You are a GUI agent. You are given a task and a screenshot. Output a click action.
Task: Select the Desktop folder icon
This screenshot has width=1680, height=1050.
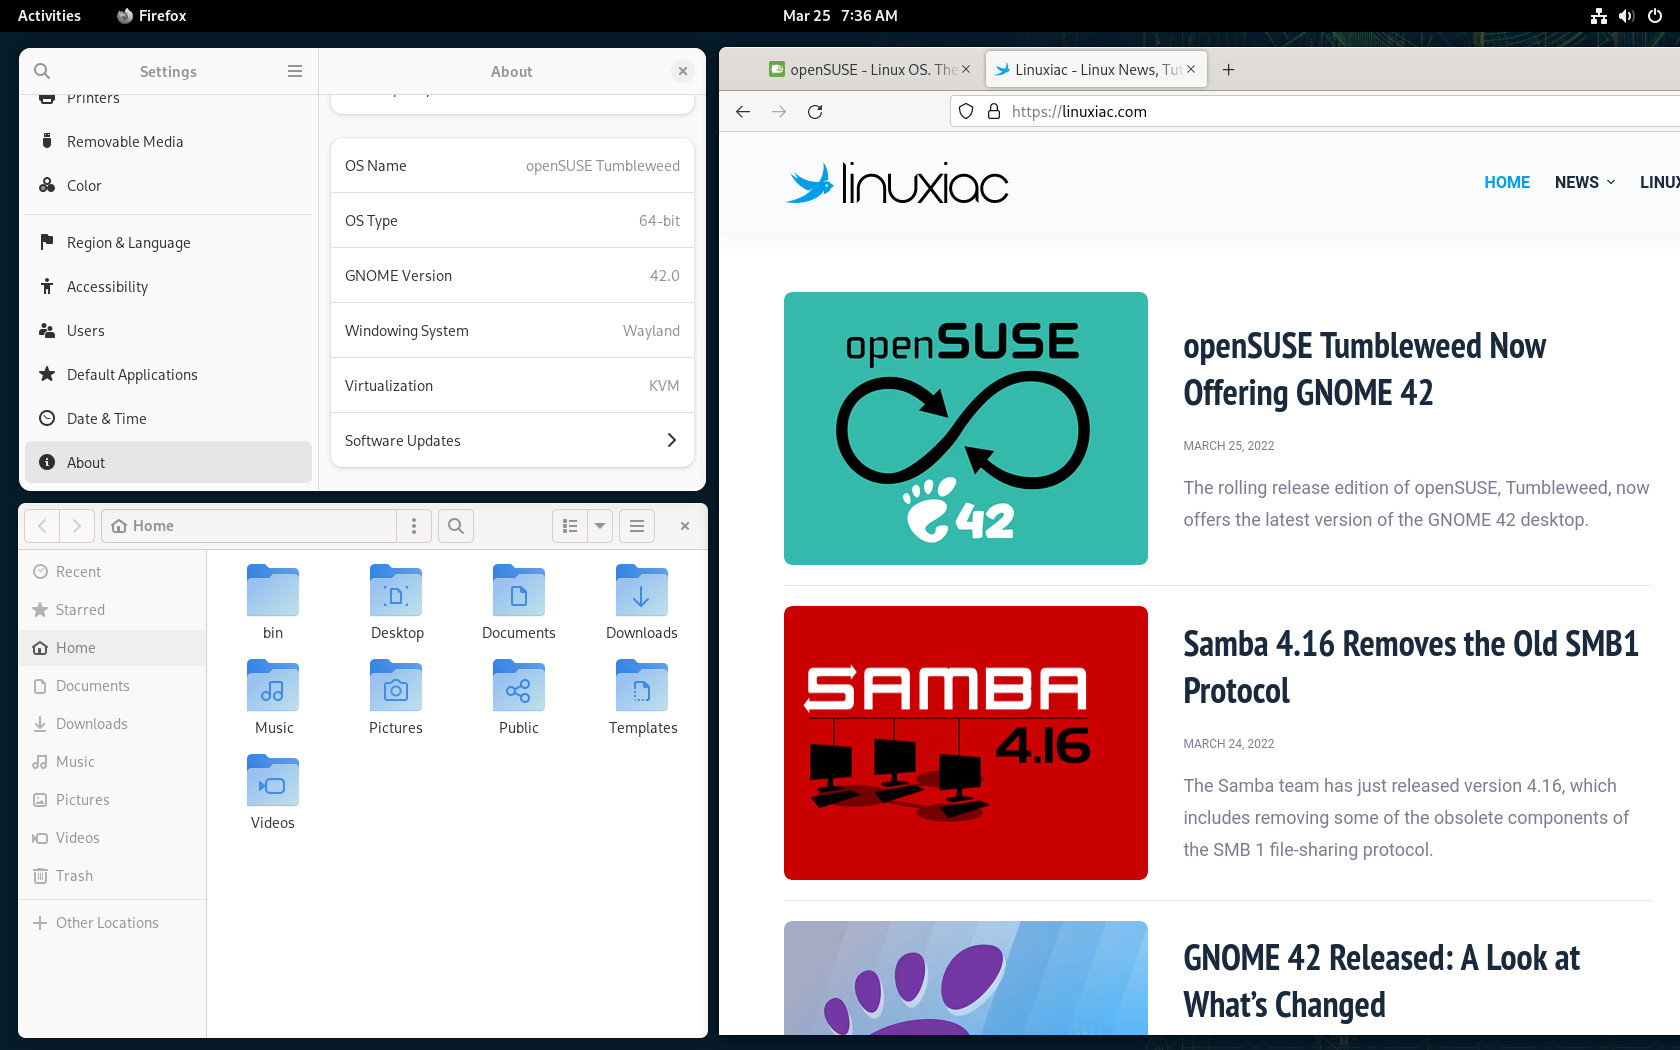click(x=396, y=591)
